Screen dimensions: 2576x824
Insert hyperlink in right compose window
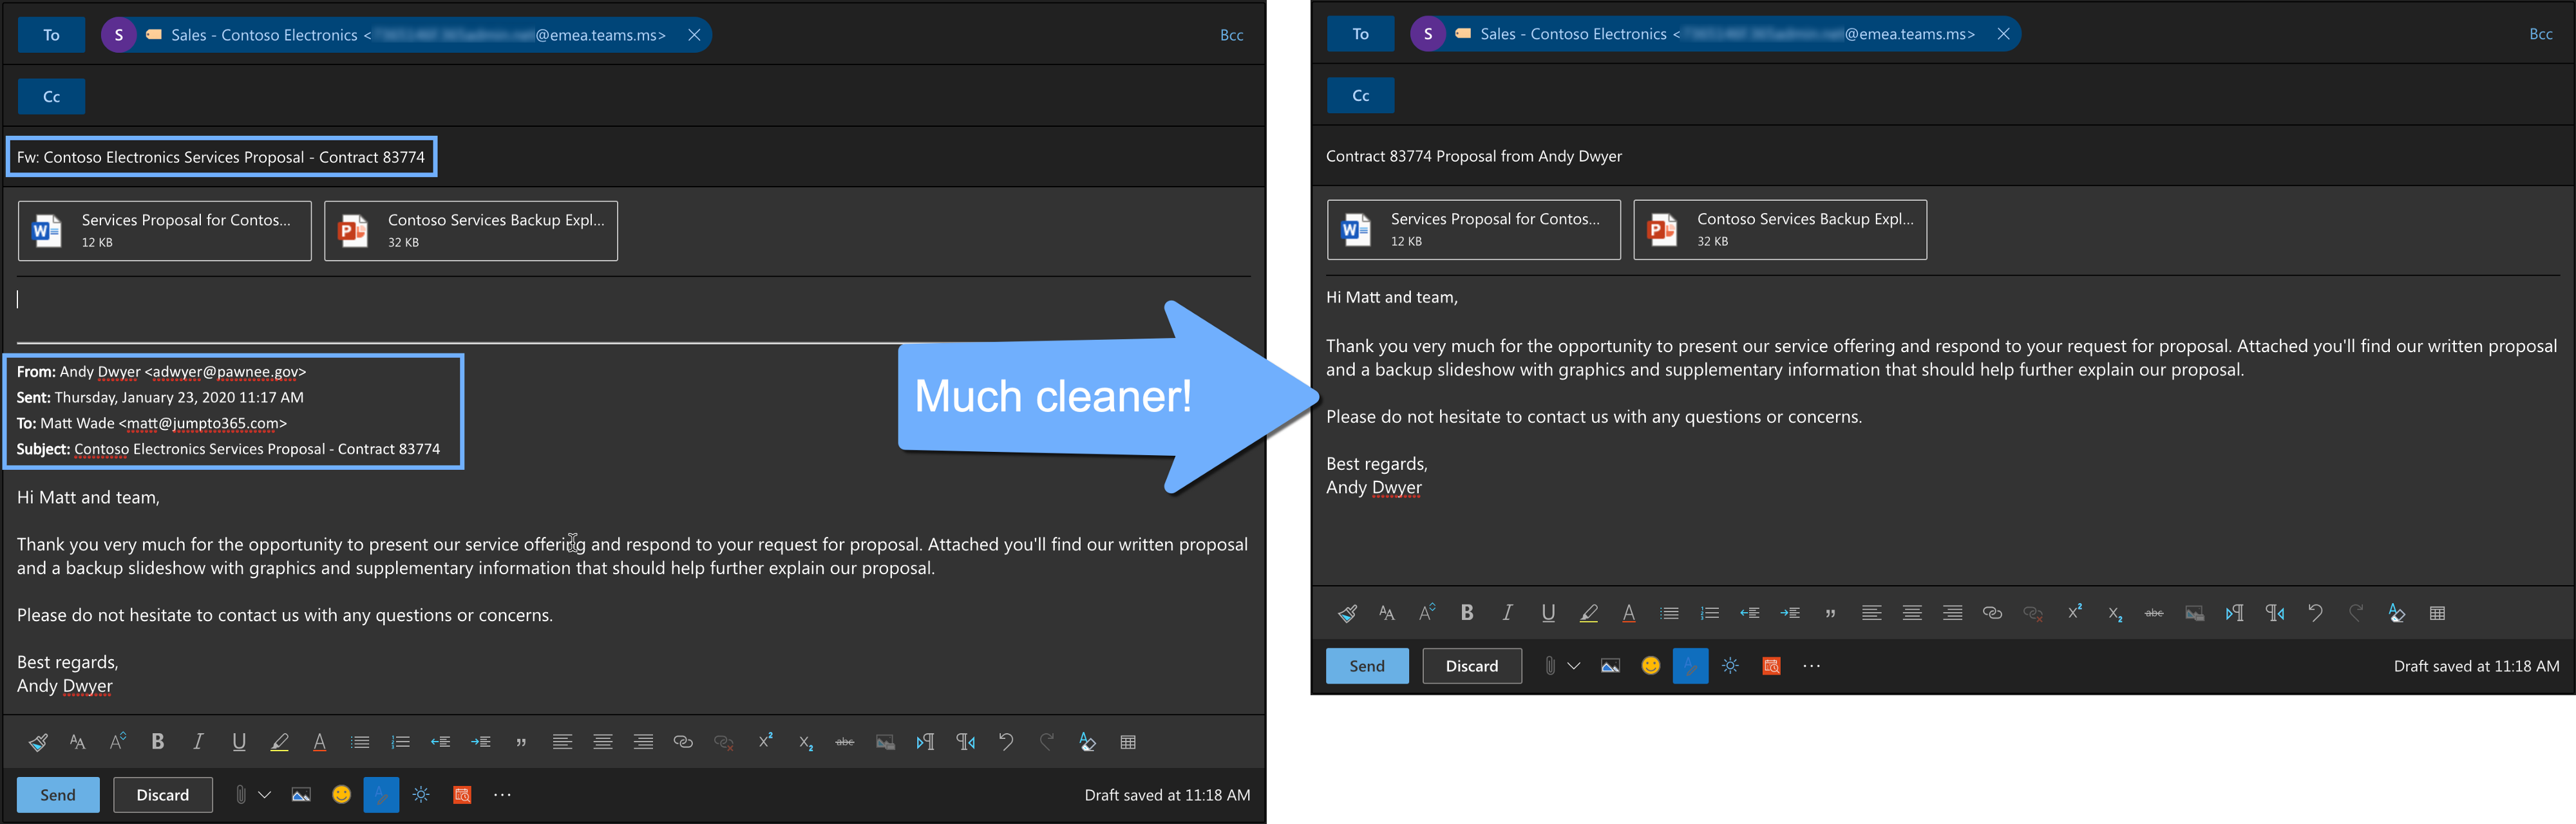click(x=1992, y=613)
